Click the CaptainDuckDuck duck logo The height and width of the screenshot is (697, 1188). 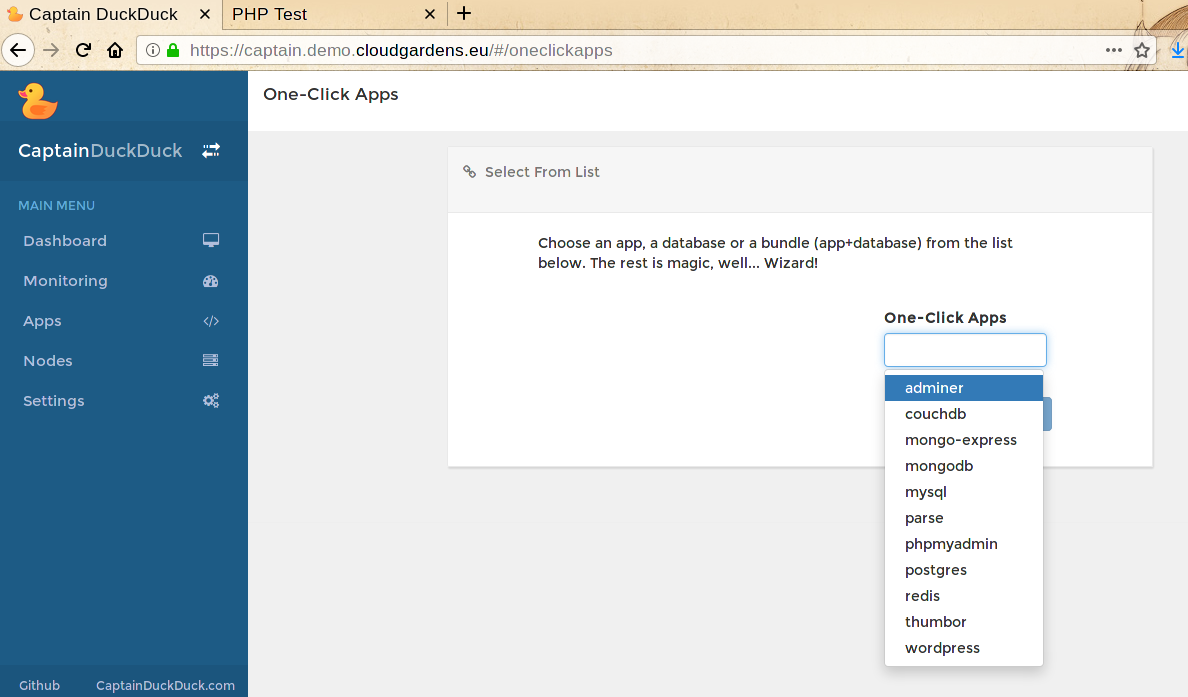pos(38,101)
